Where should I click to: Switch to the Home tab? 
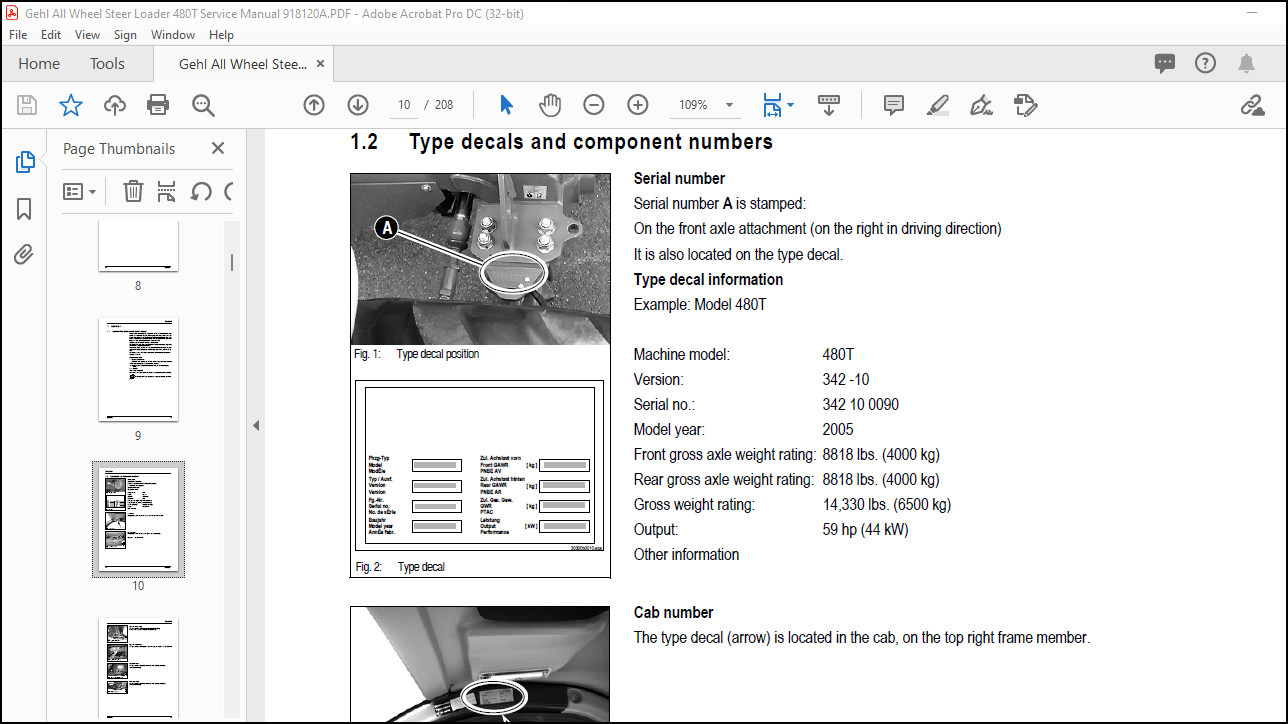(39, 64)
